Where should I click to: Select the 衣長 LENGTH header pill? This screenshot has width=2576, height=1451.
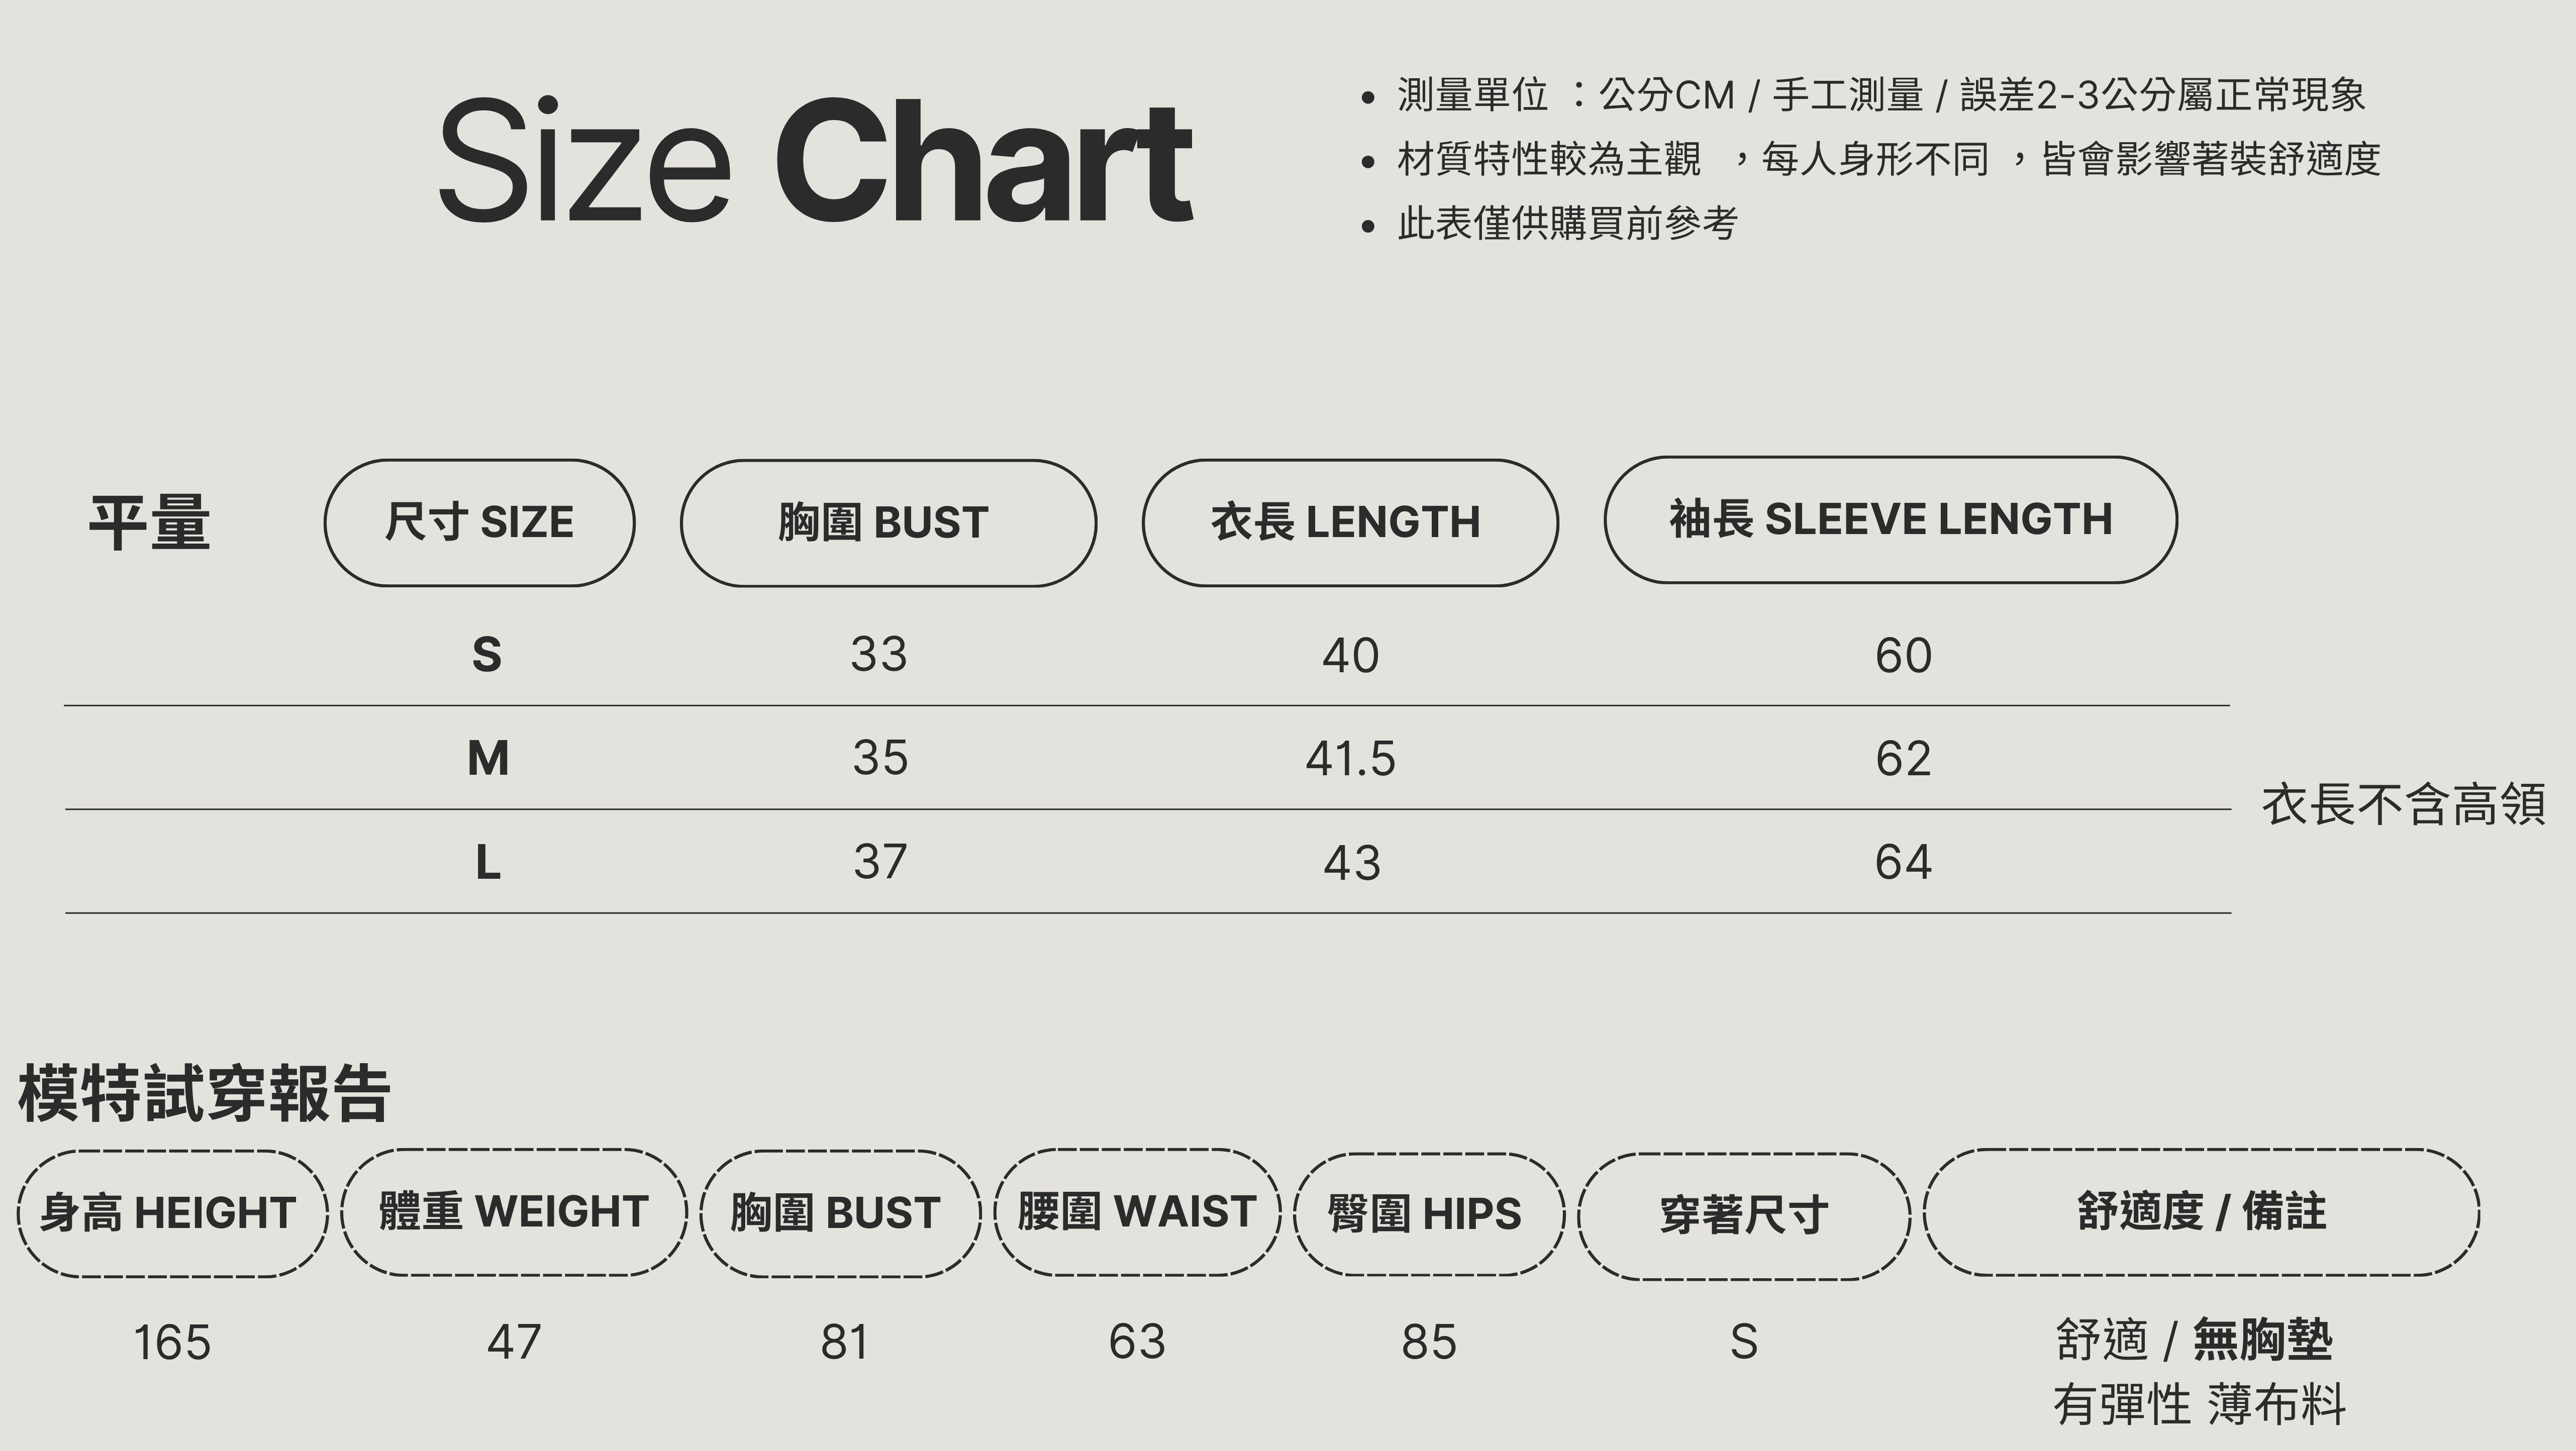click(x=1349, y=523)
